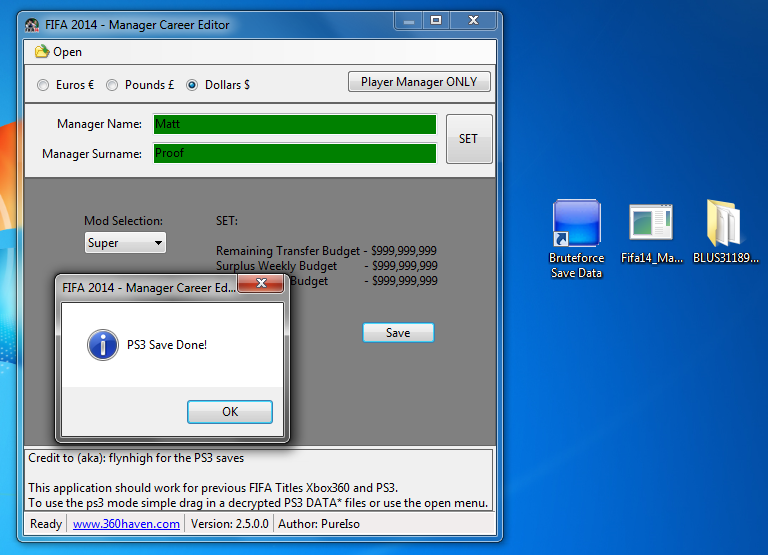Select the Dollars $ currency option
Screen dimensions: 768x555
click(x=218, y=85)
